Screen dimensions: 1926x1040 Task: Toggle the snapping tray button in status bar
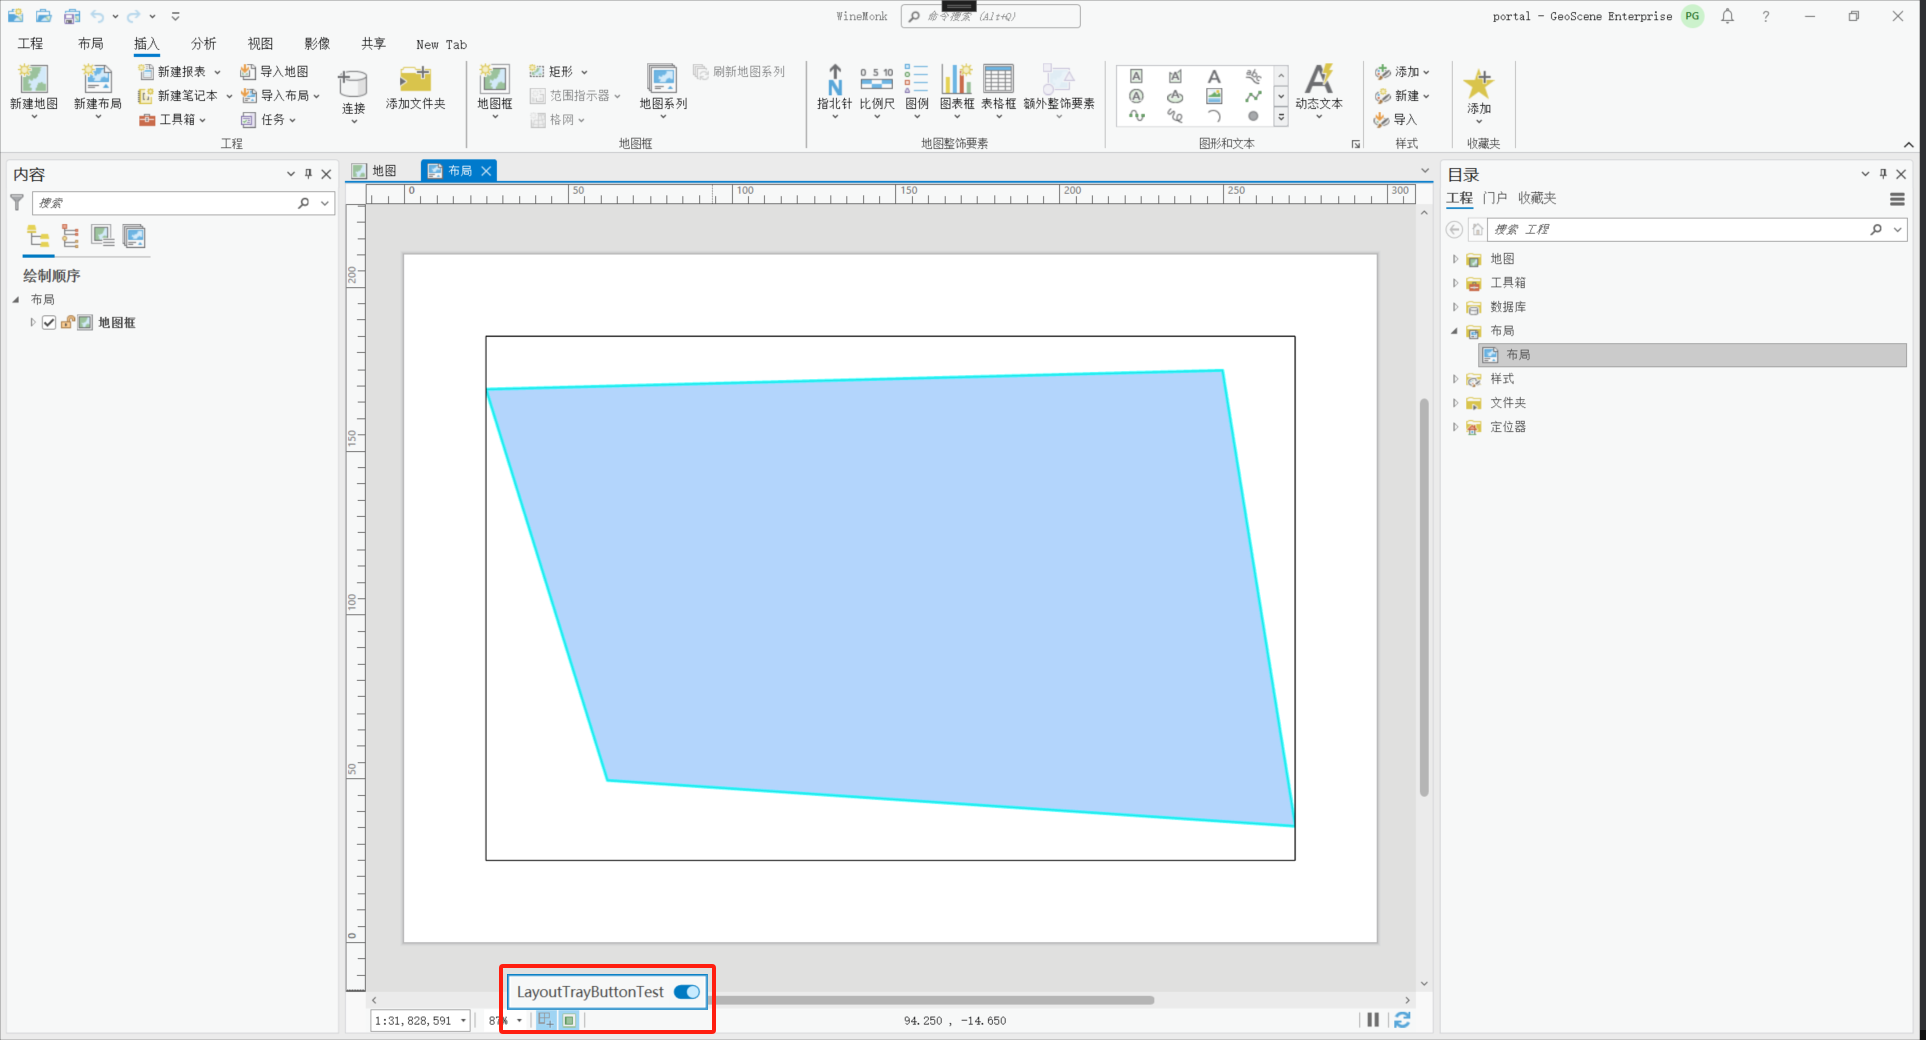point(546,1020)
